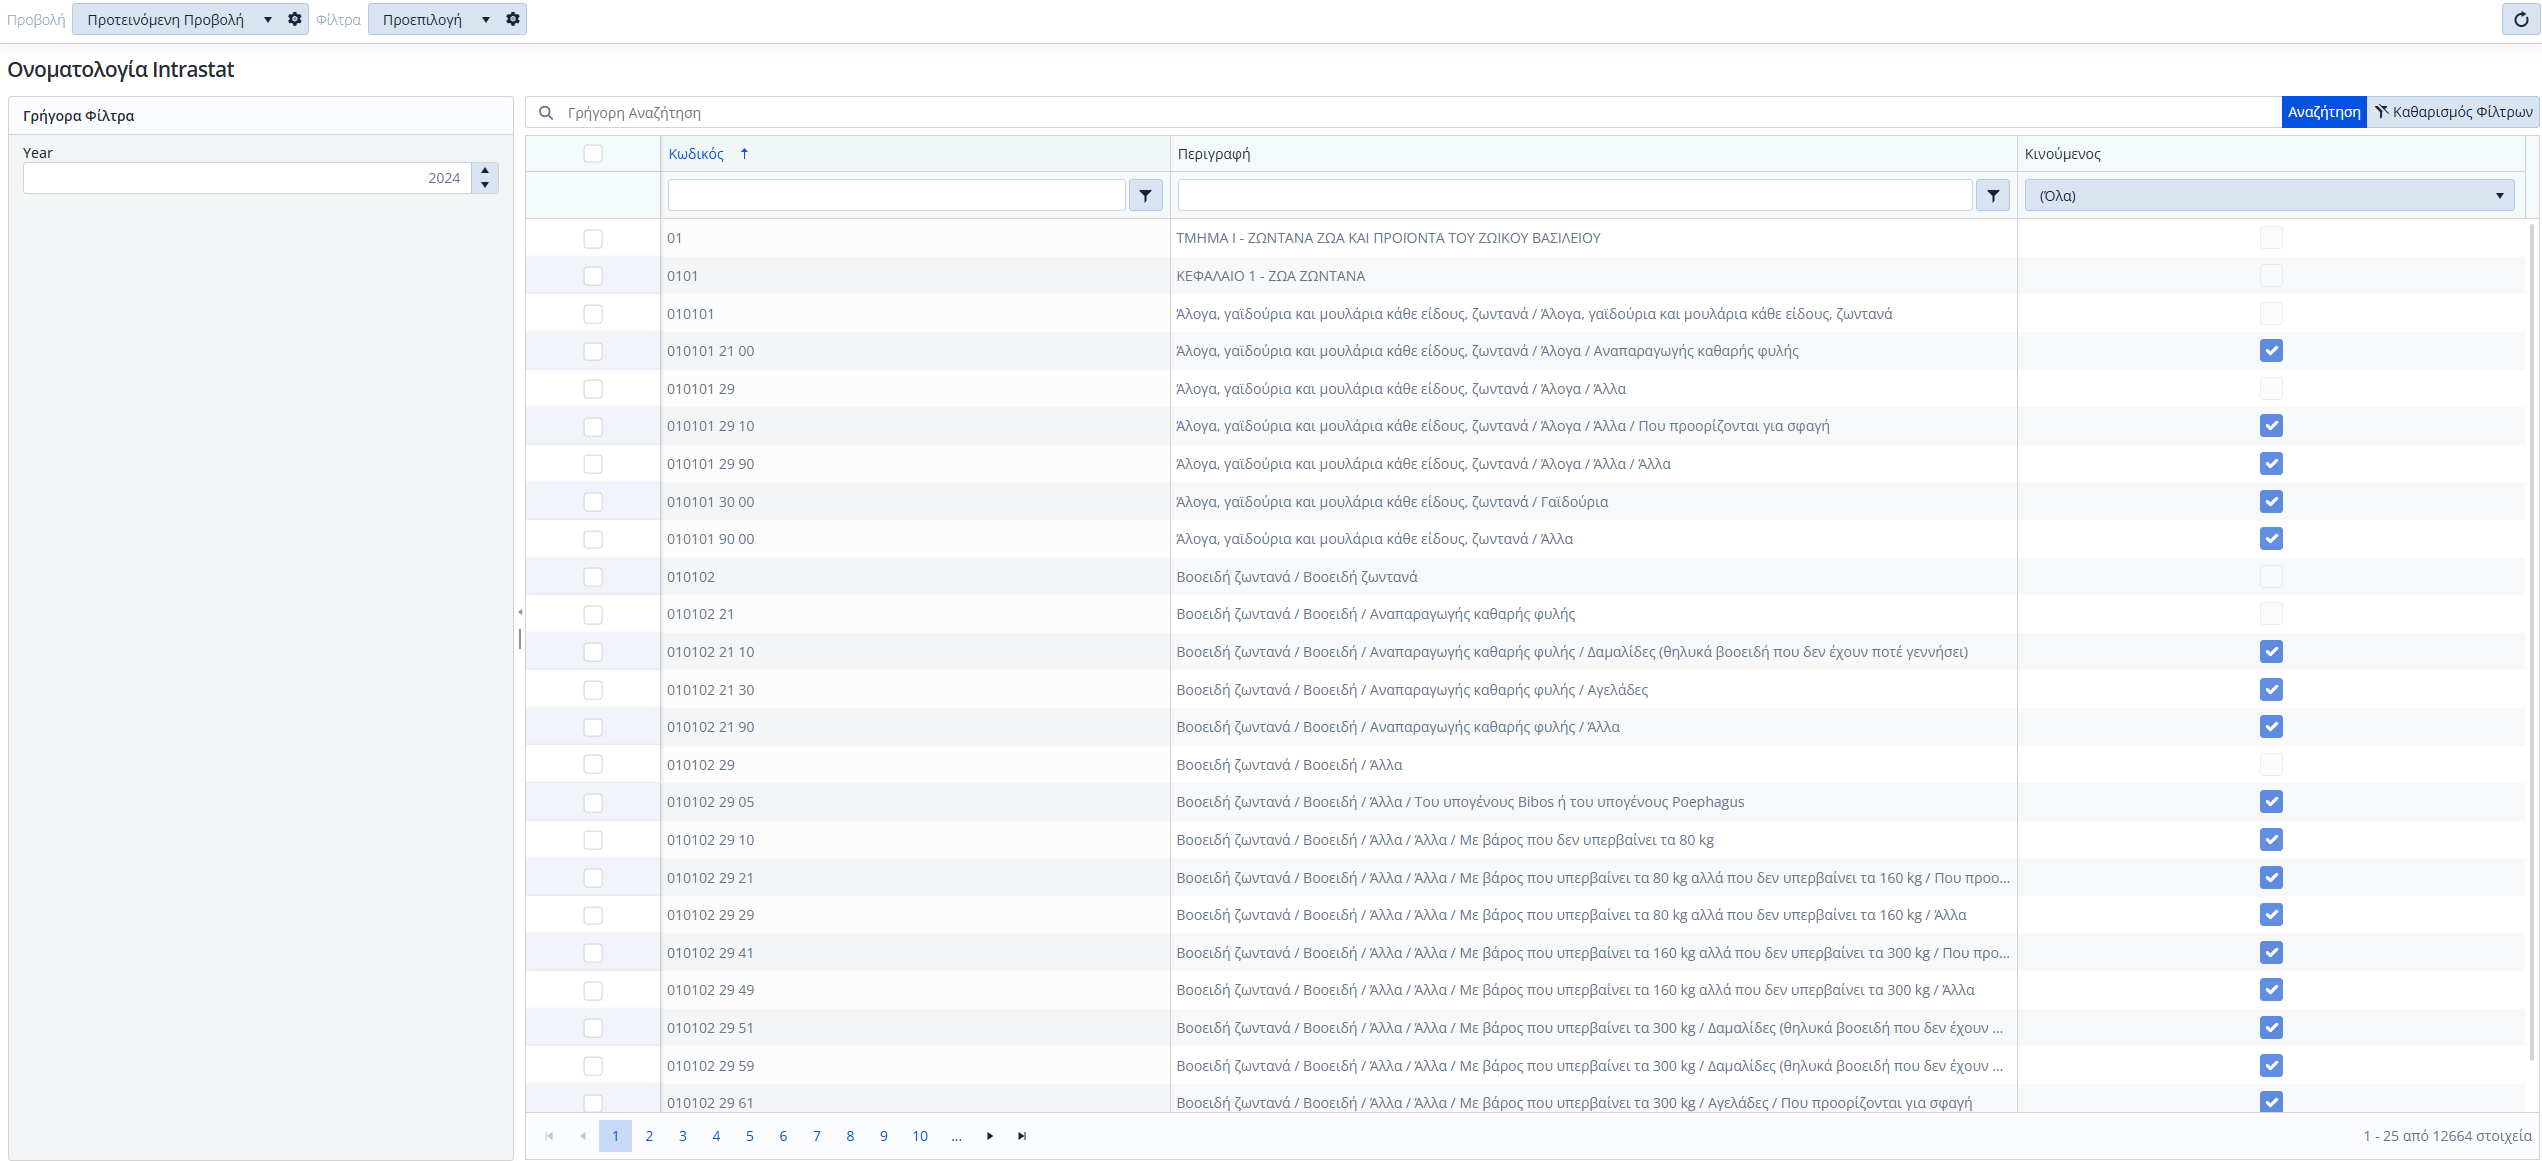Click description Βοοειδή ζωντανά / Βοοειδή / Άλλα
The image size is (2542, 1161).
(1289, 765)
